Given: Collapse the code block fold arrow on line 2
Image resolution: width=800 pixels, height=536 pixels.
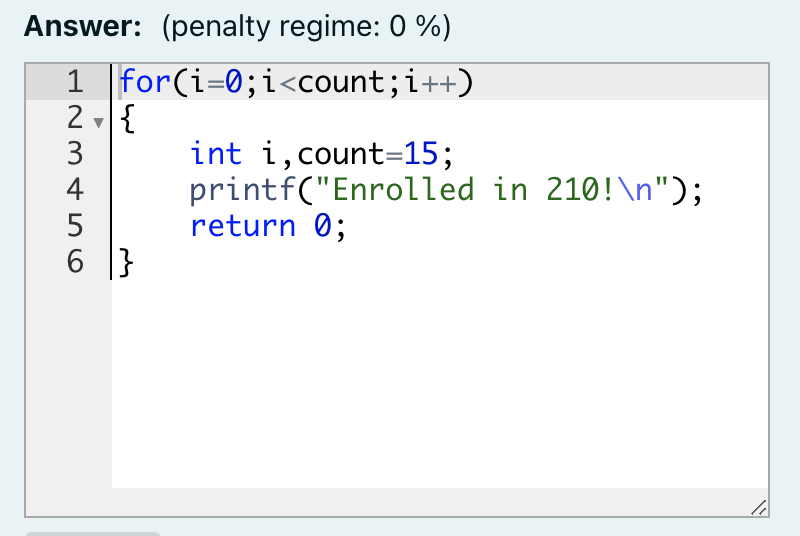Looking at the screenshot, I should tap(98, 122).
